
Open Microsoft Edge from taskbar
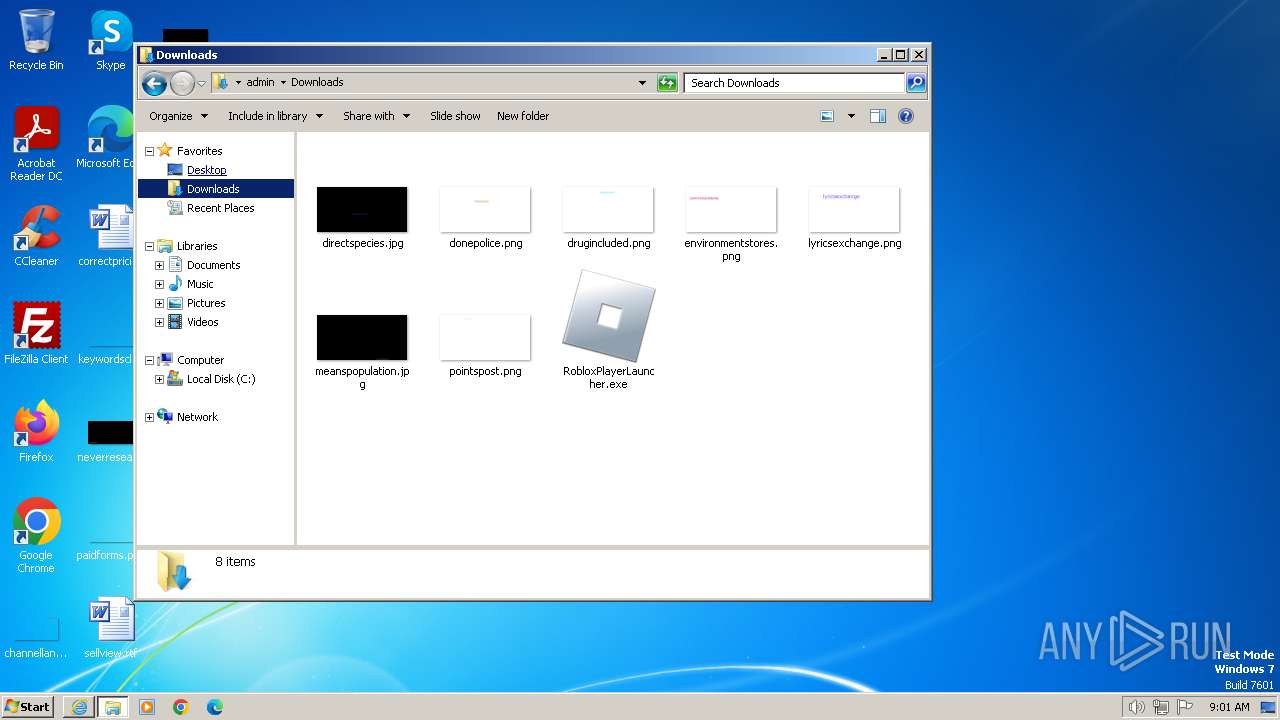point(215,707)
